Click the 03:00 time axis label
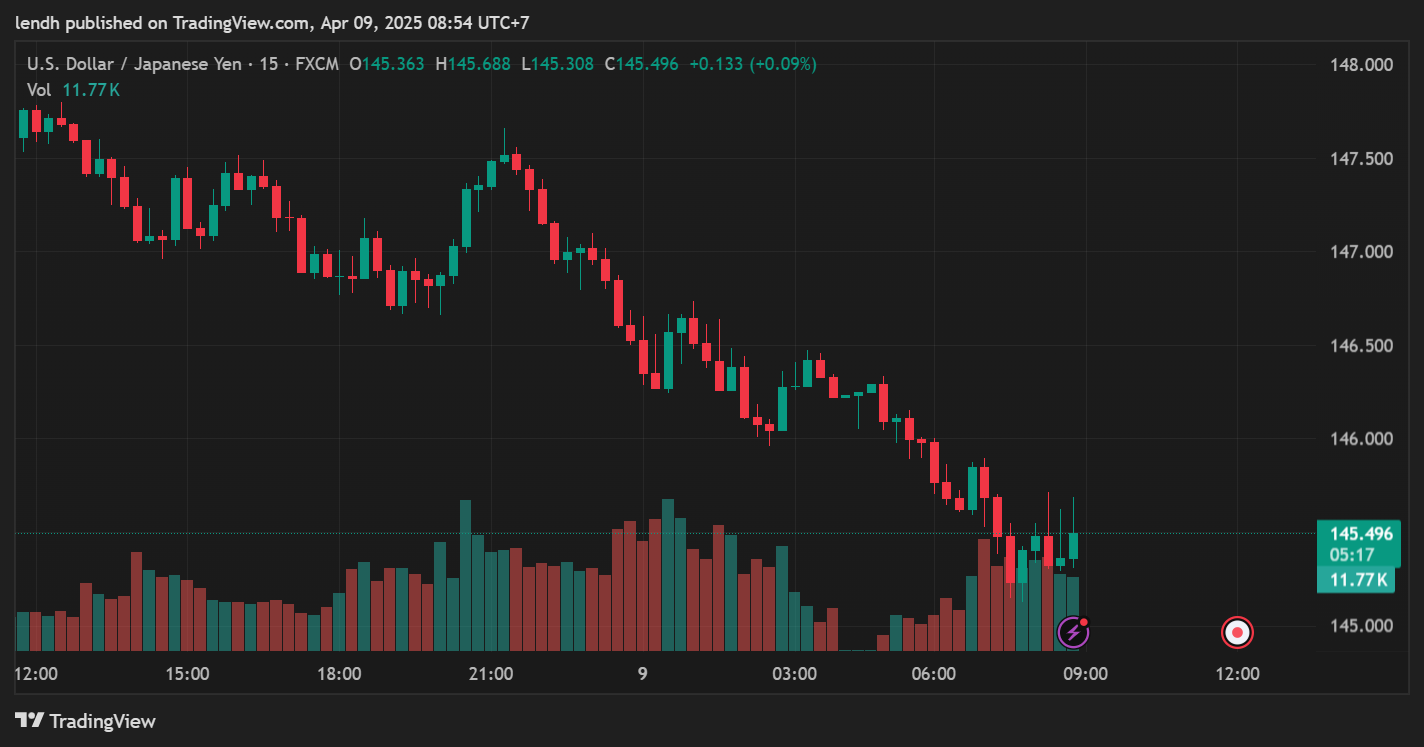 tap(794, 674)
